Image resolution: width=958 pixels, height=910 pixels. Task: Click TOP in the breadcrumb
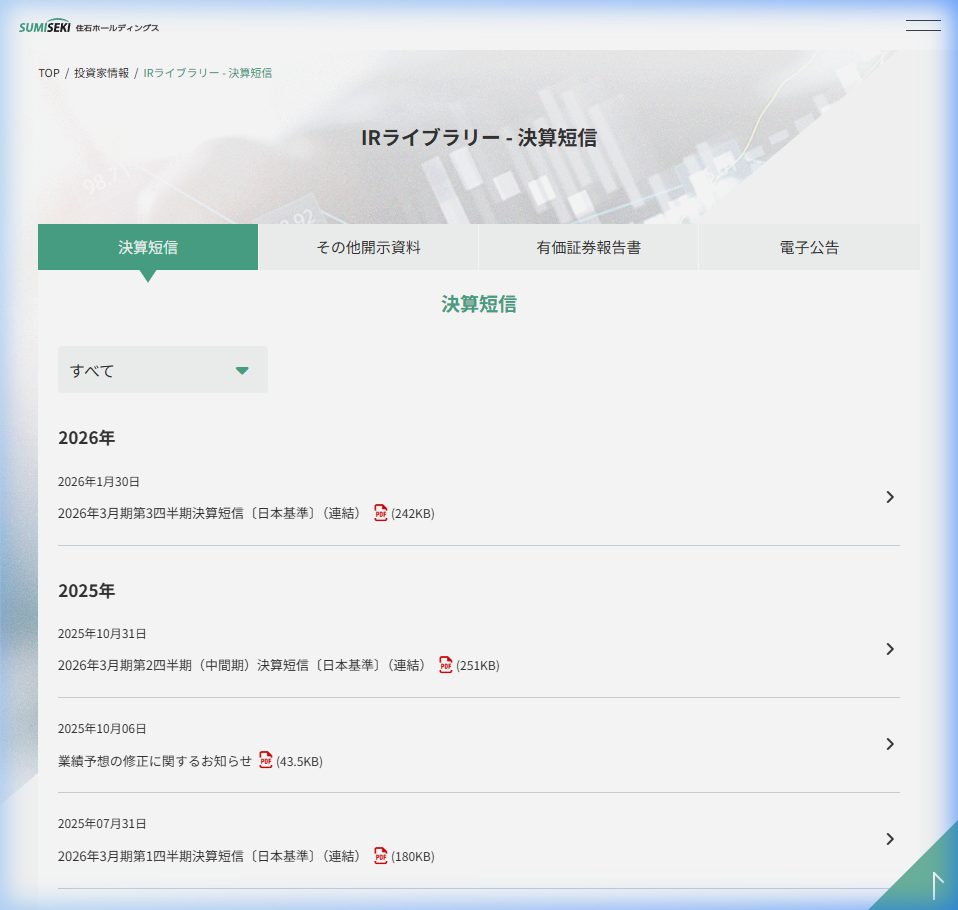click(x=46, y=73)
